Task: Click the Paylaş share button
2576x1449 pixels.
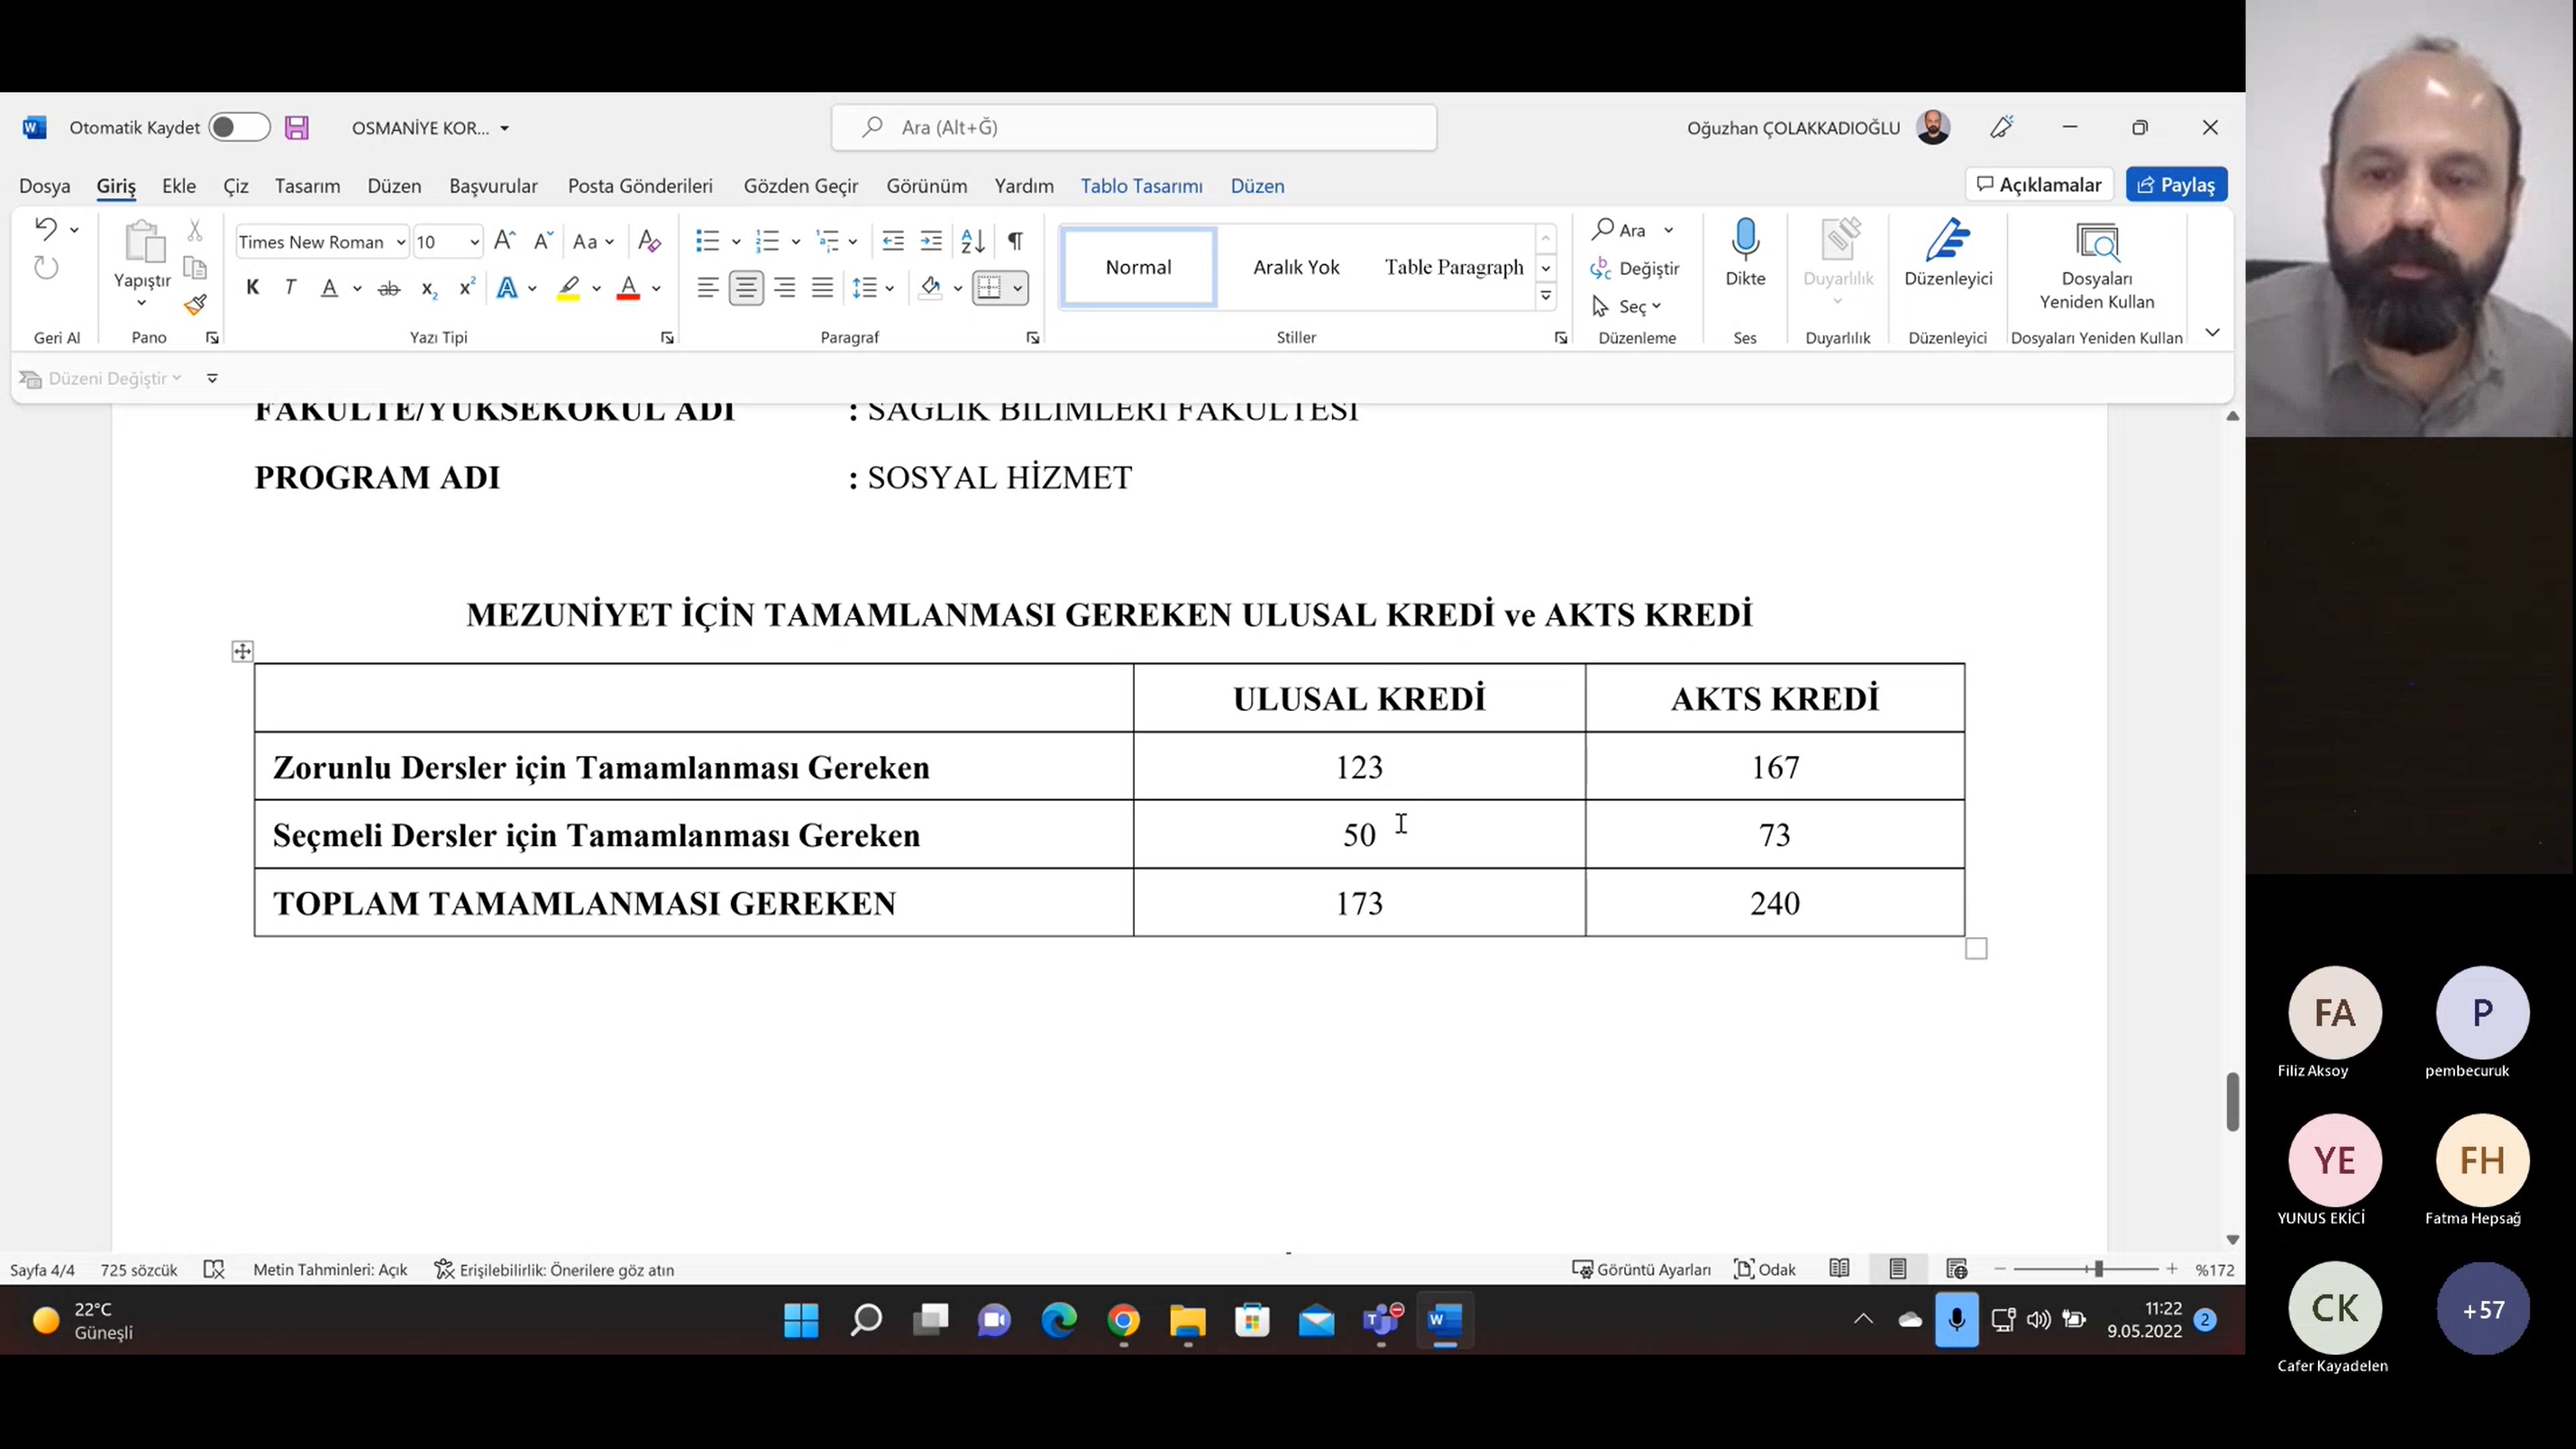Action: 2176,185
